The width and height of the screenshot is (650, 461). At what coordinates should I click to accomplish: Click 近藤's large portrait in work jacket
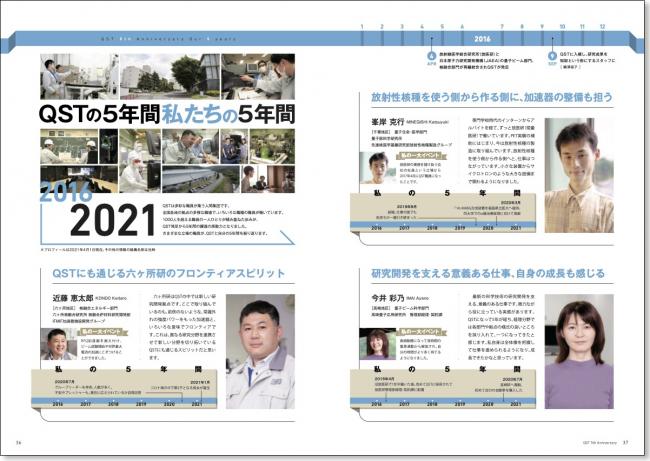[x=260, y=352]
